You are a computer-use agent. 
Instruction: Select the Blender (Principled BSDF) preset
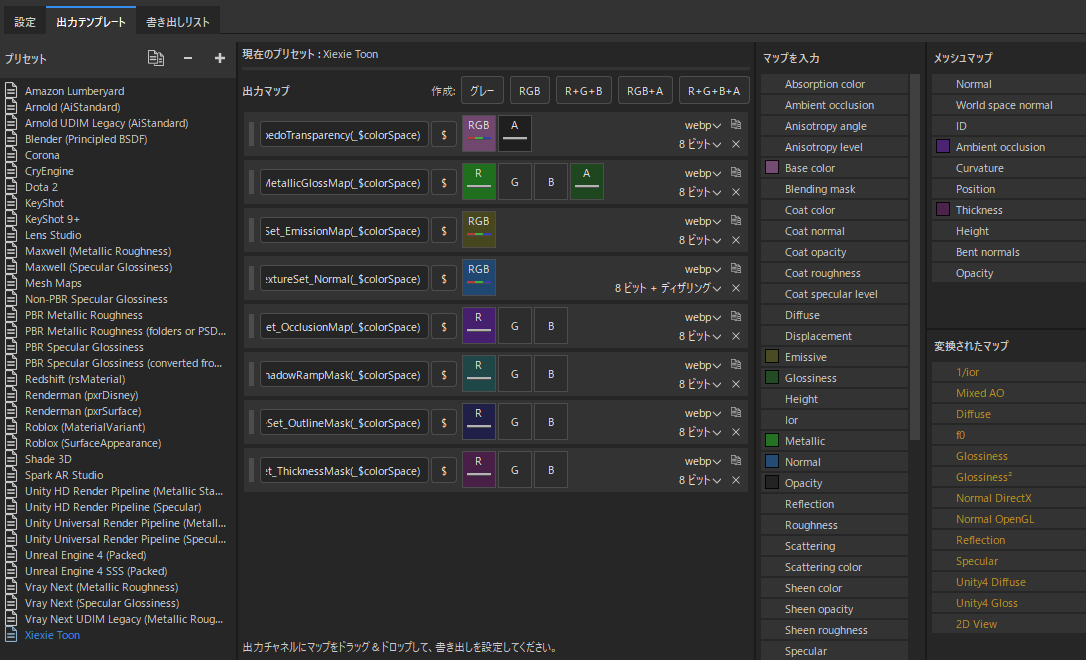[x=86, y=139]
